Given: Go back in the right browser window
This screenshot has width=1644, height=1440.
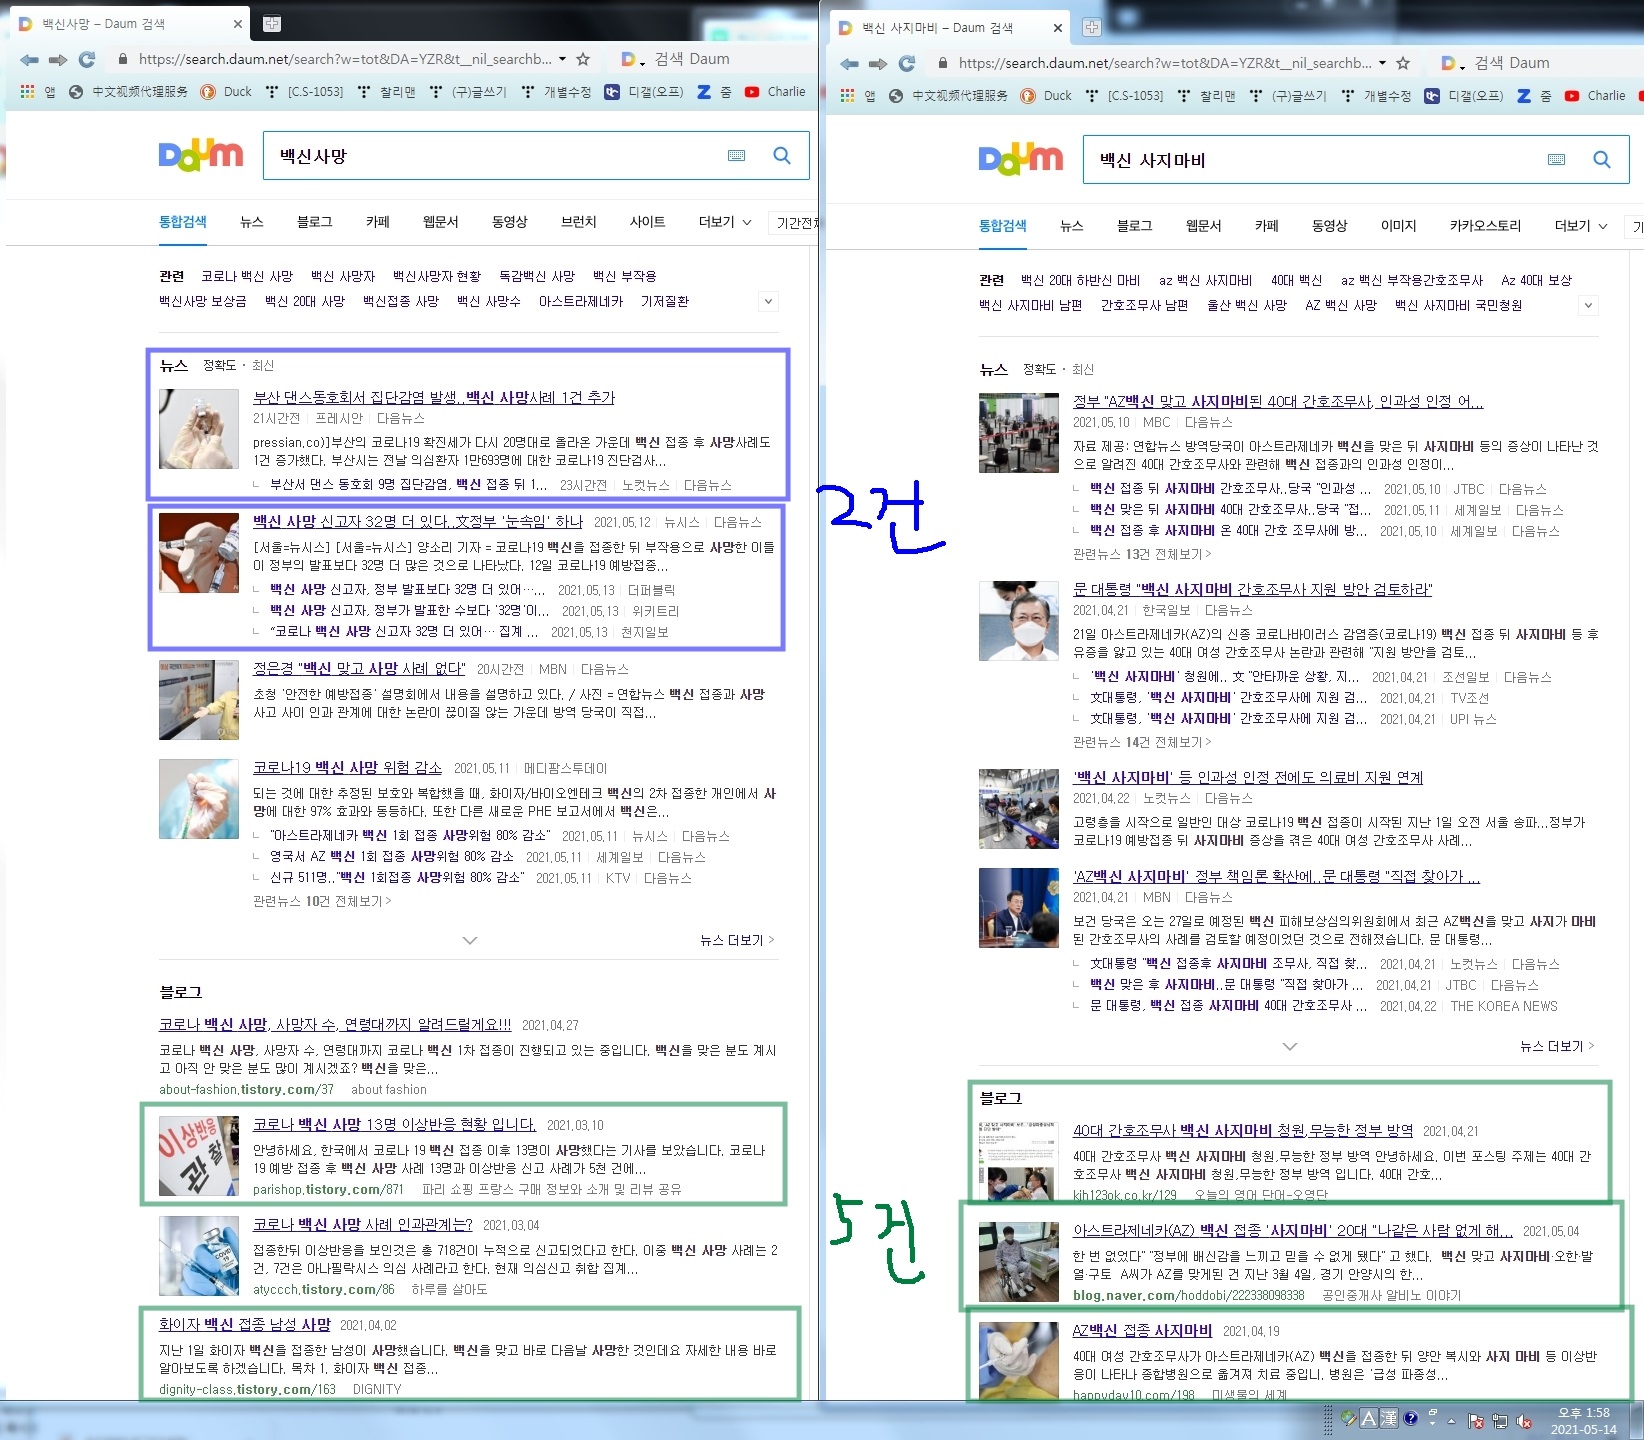Looking at the screenshot, I should (850, 63).
